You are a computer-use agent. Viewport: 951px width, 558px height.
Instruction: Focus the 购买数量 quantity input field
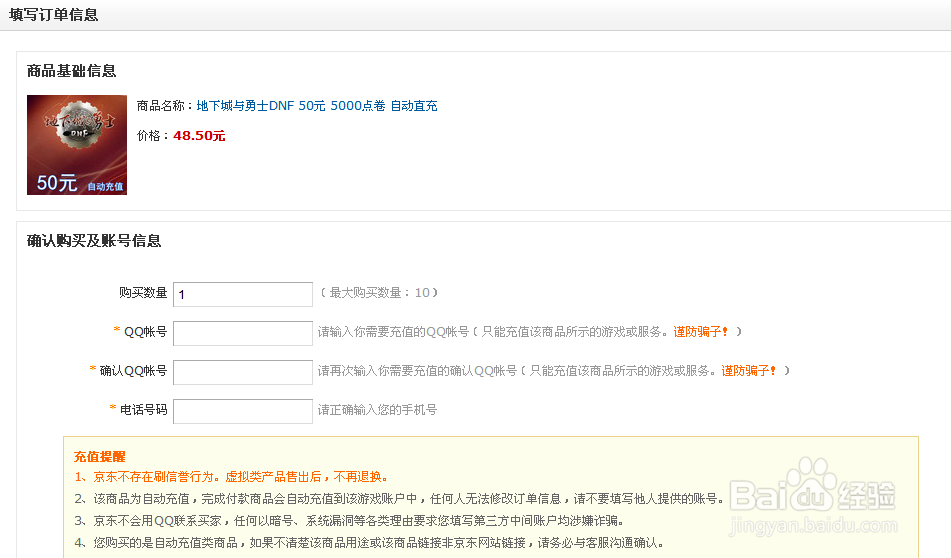click(243, 294)
